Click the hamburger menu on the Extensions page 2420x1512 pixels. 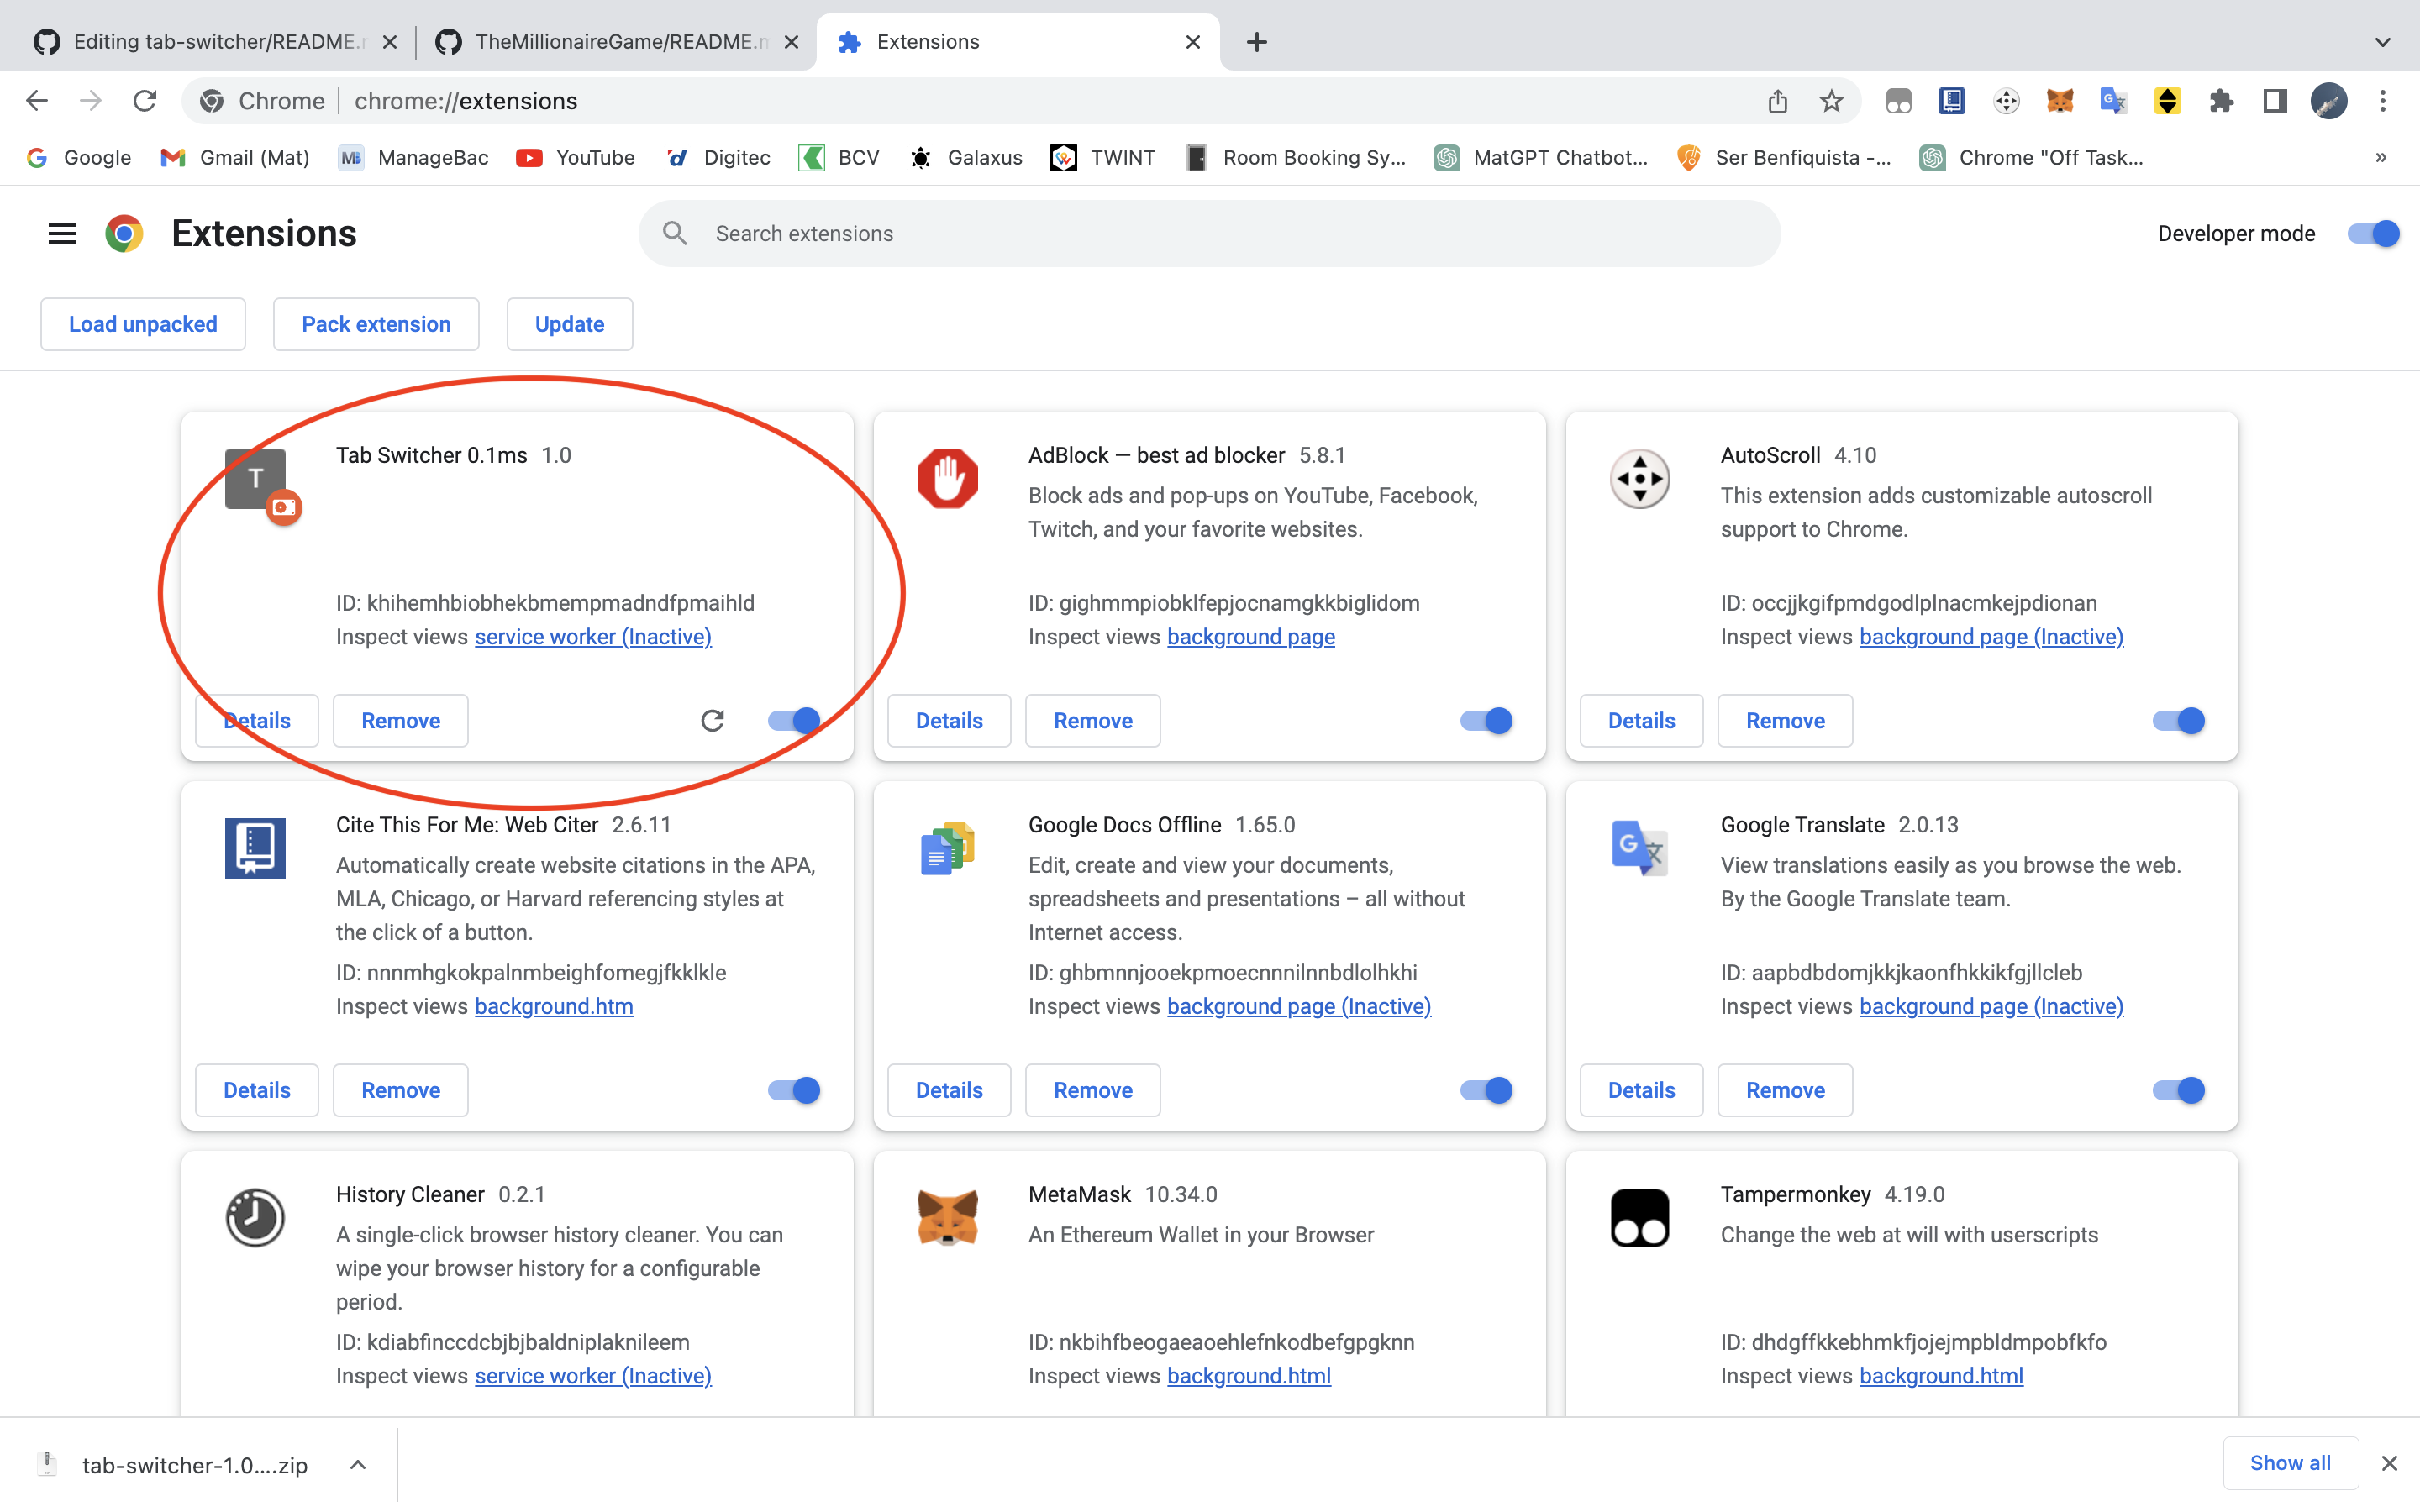61,233
